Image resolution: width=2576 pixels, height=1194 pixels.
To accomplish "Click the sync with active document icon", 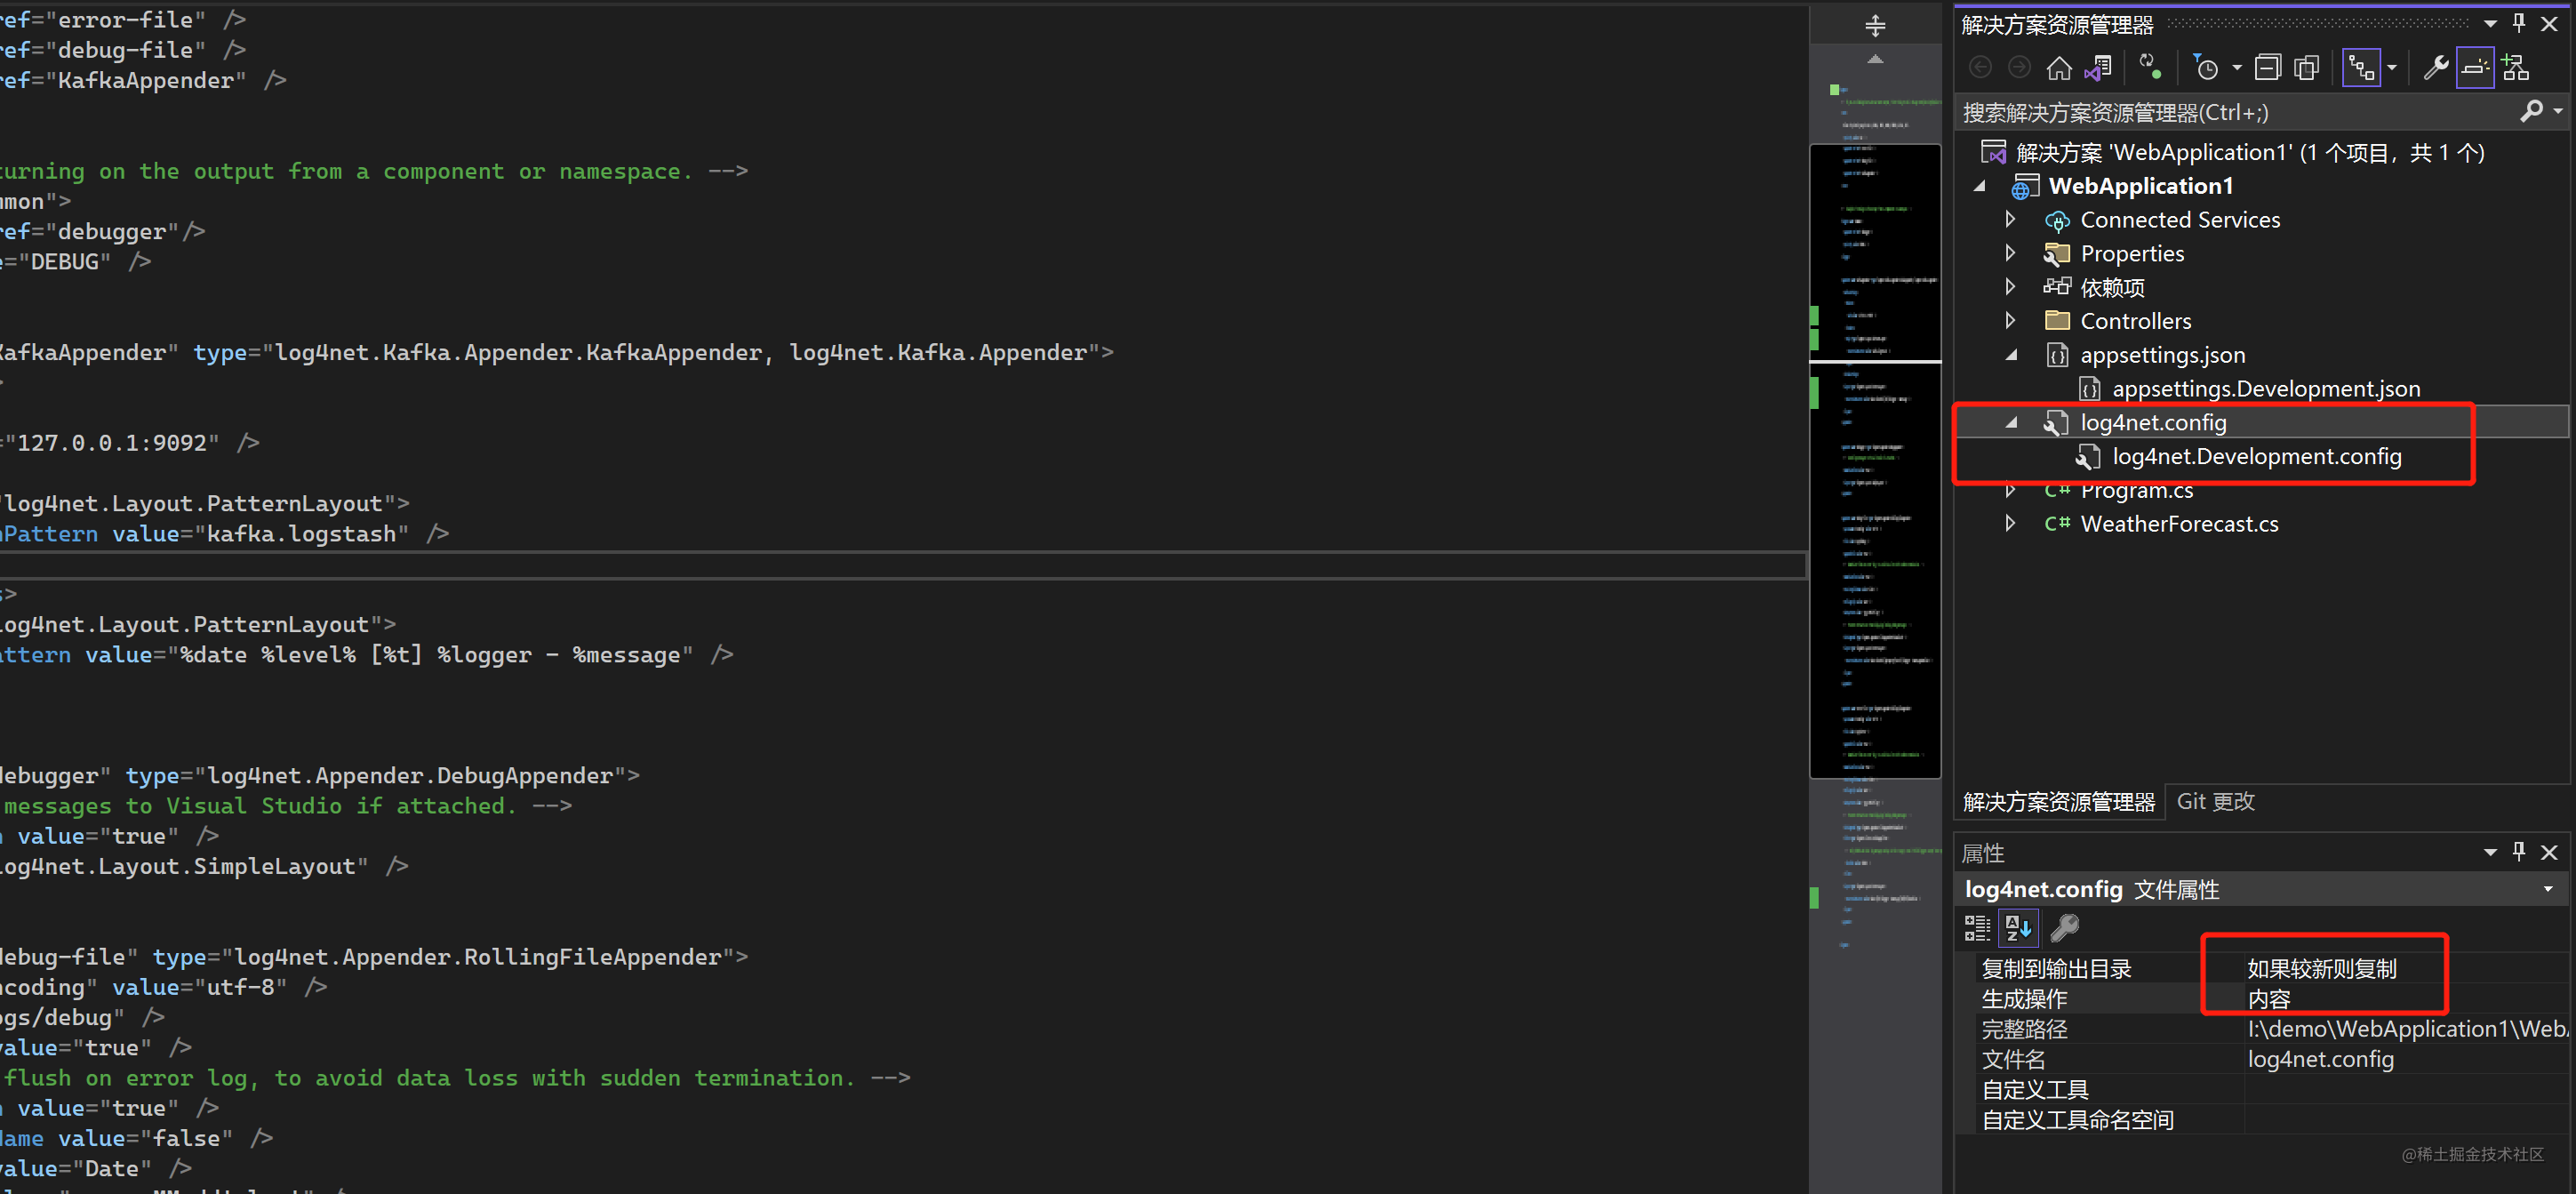I will (2149, 68).
